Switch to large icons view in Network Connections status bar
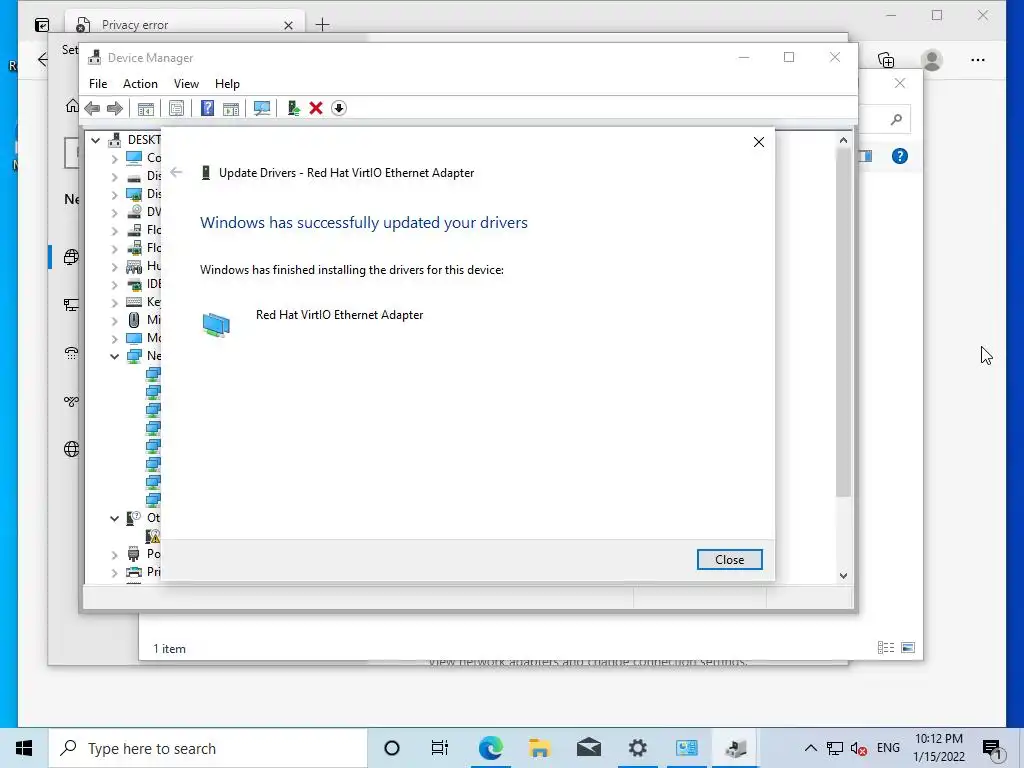The image size is (1024, 768). point(908,648)
